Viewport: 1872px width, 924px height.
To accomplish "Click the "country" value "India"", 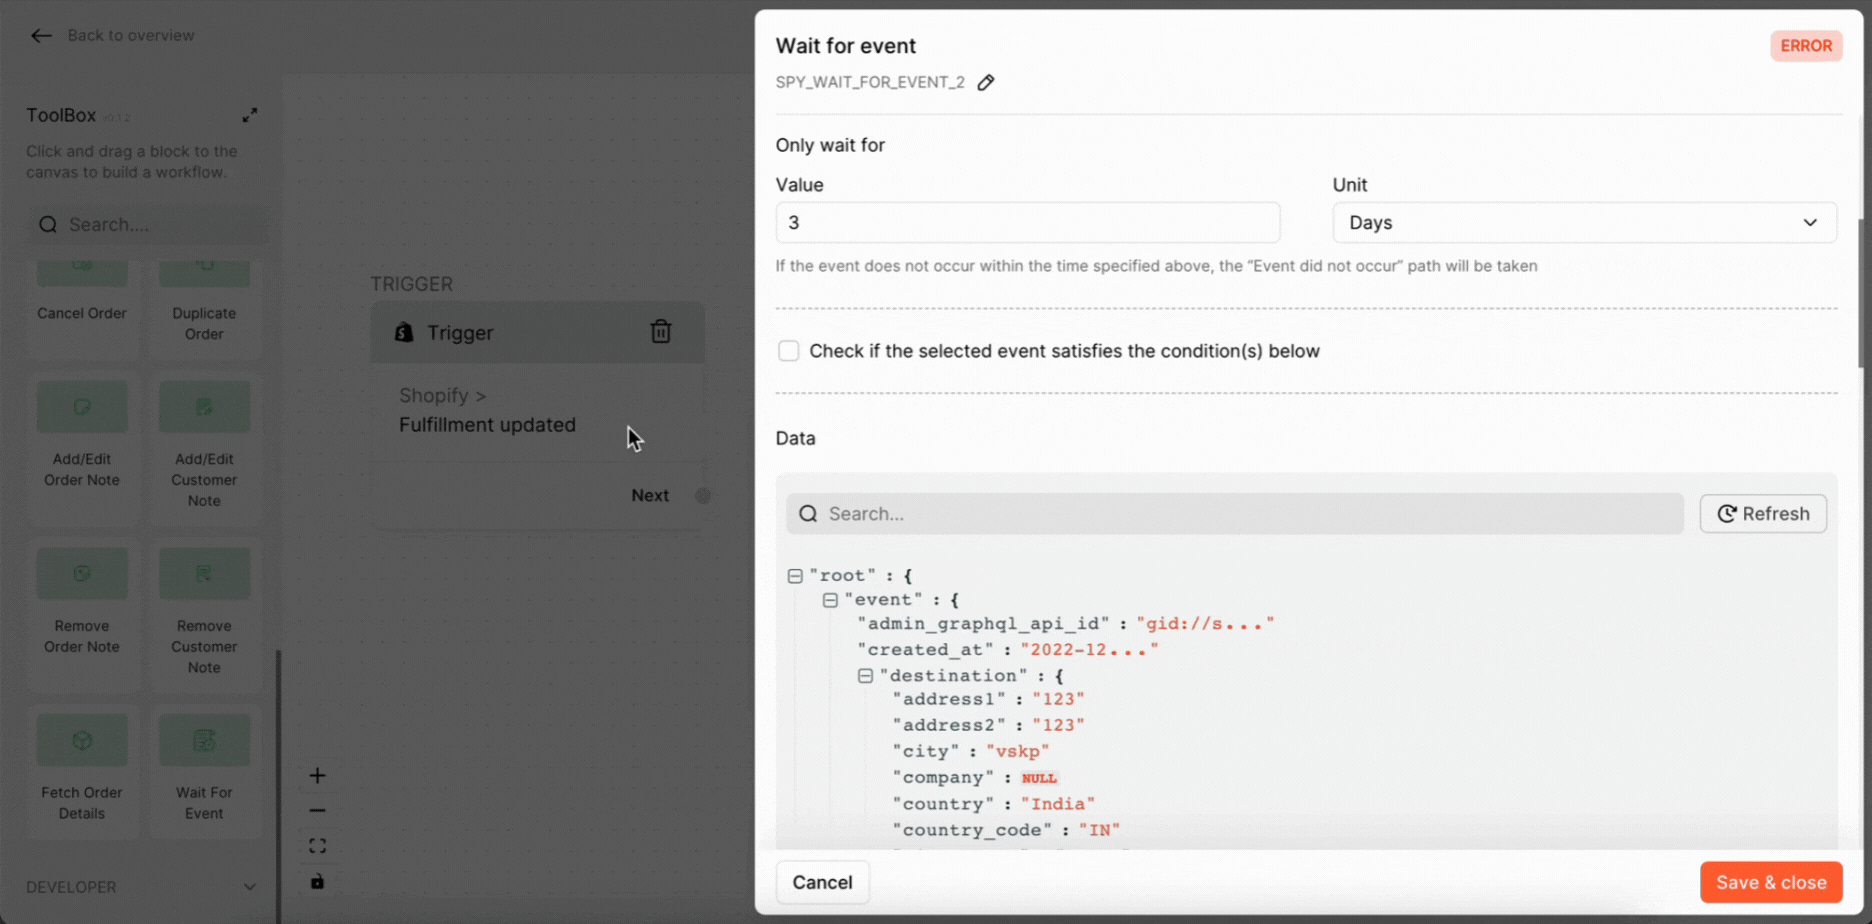I will point(1058,804).
